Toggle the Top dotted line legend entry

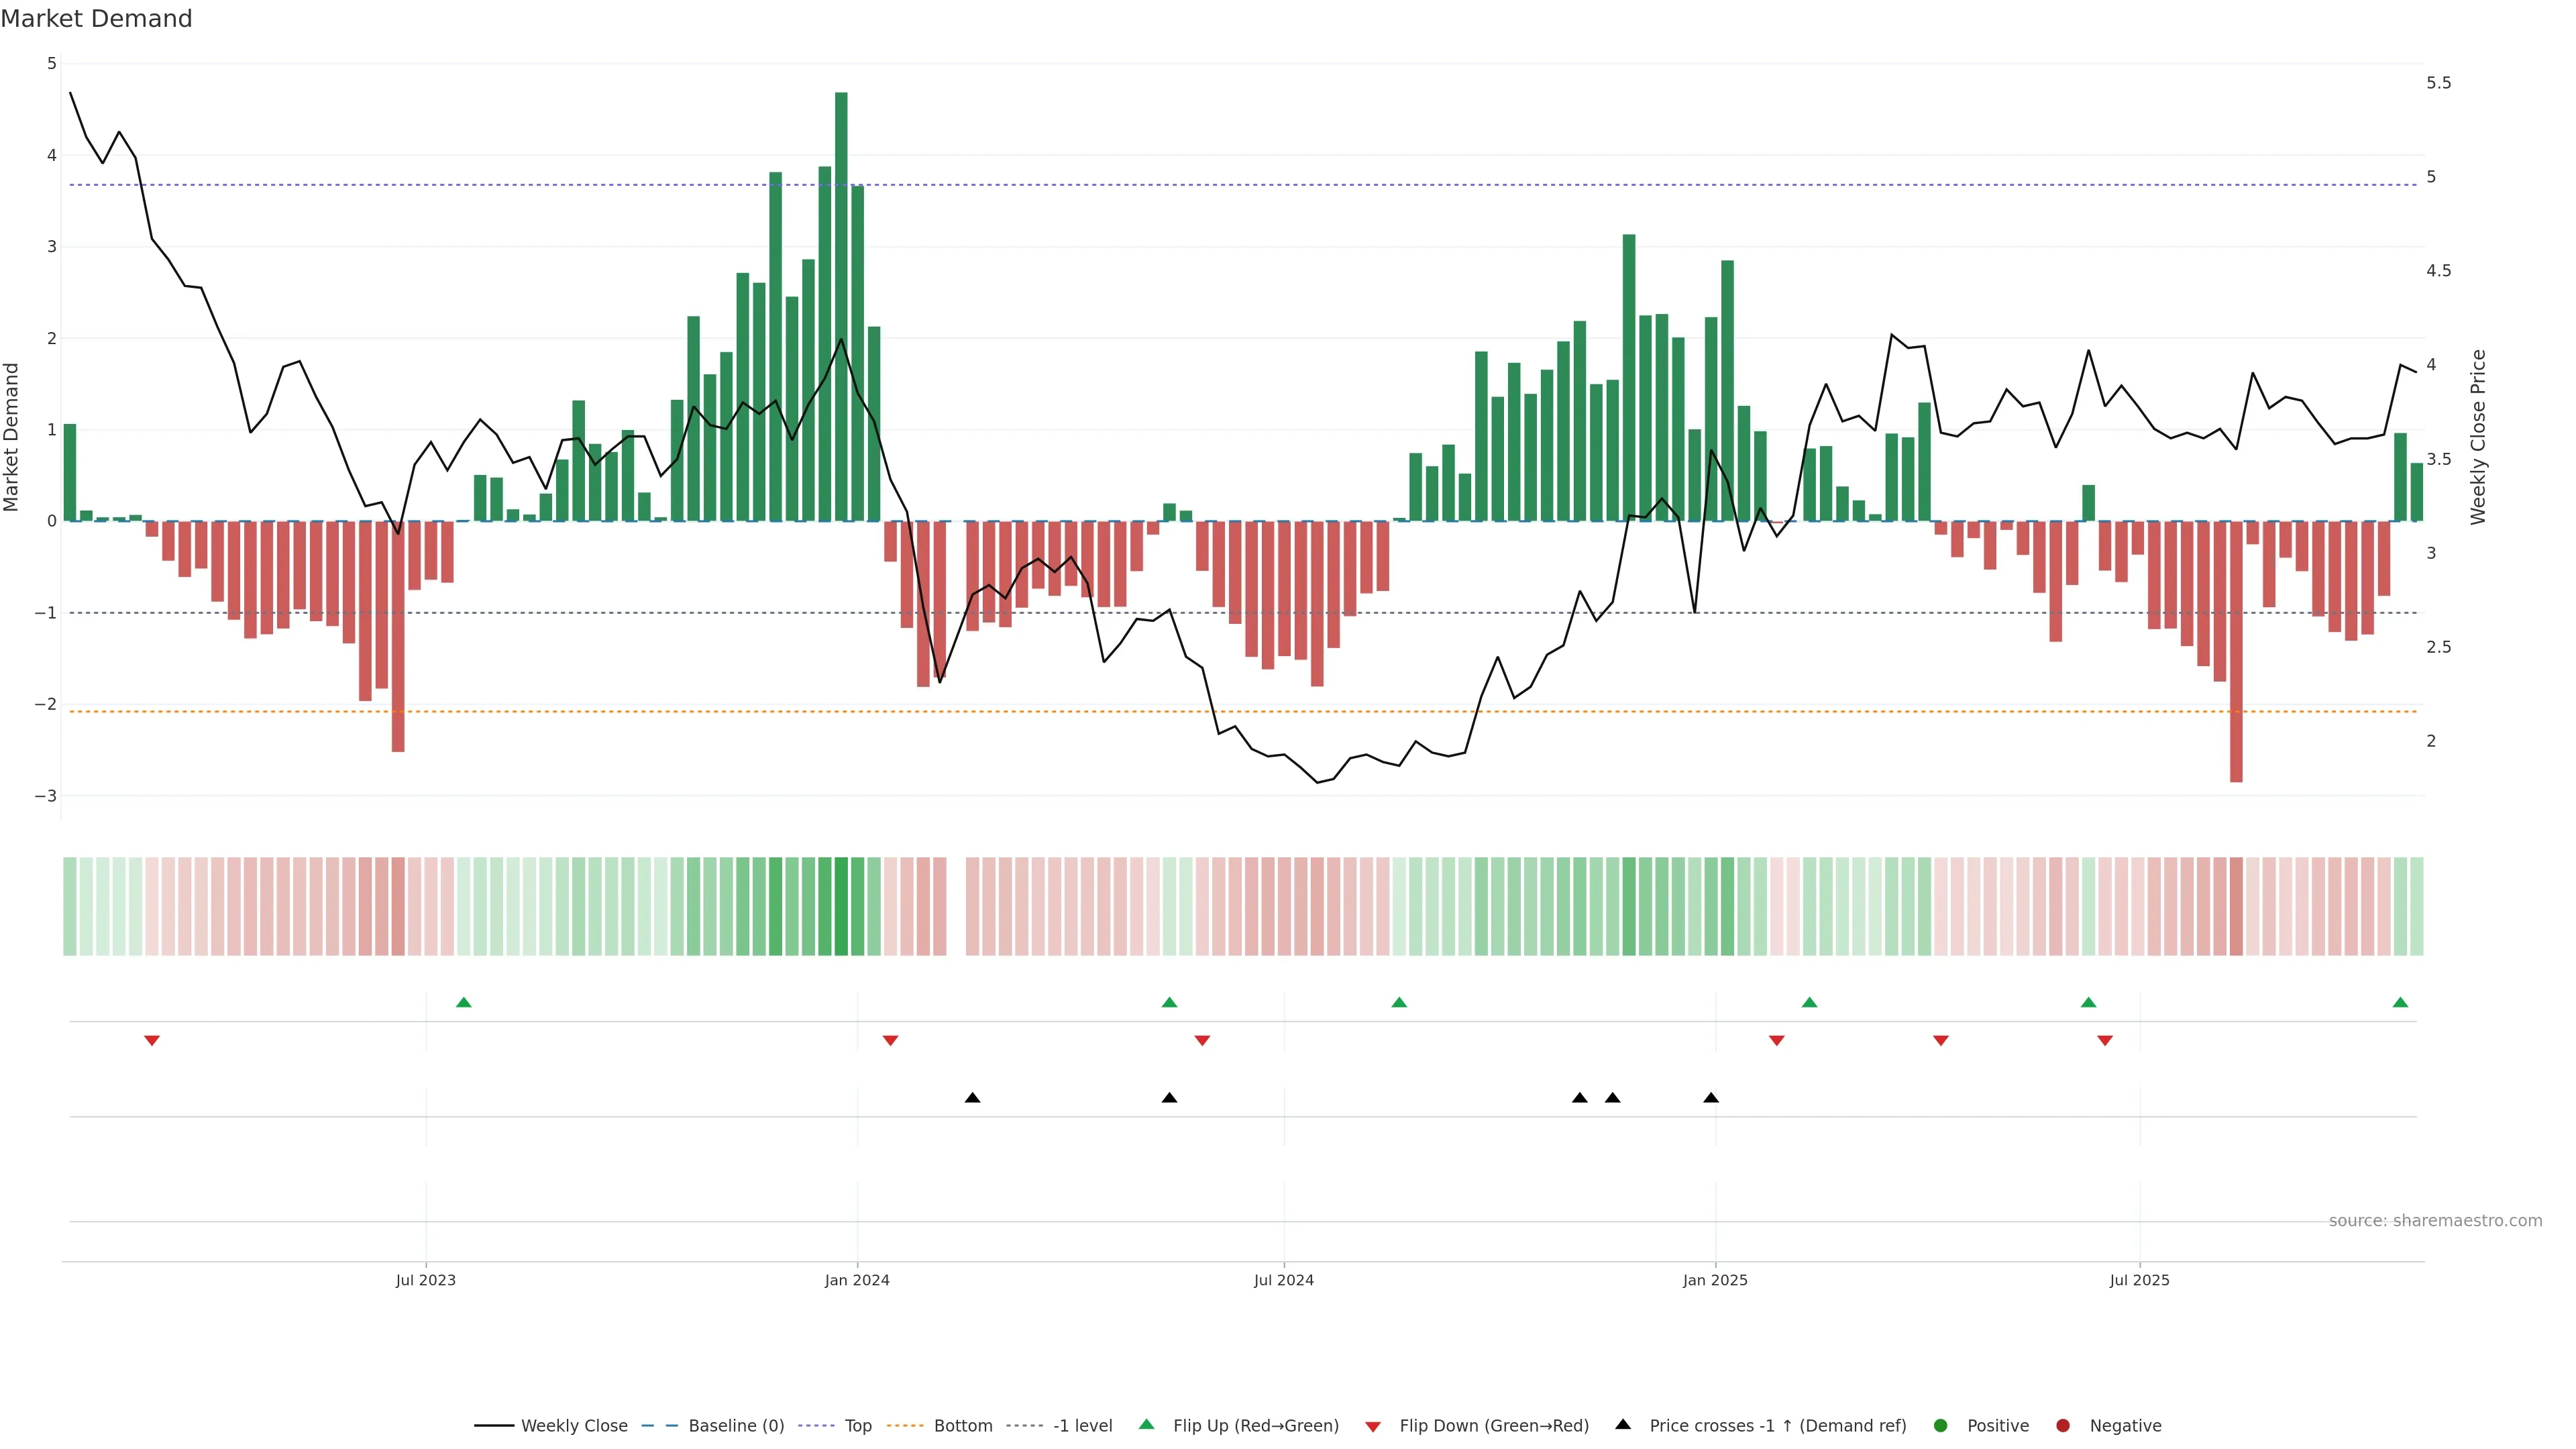[857, 1425]
